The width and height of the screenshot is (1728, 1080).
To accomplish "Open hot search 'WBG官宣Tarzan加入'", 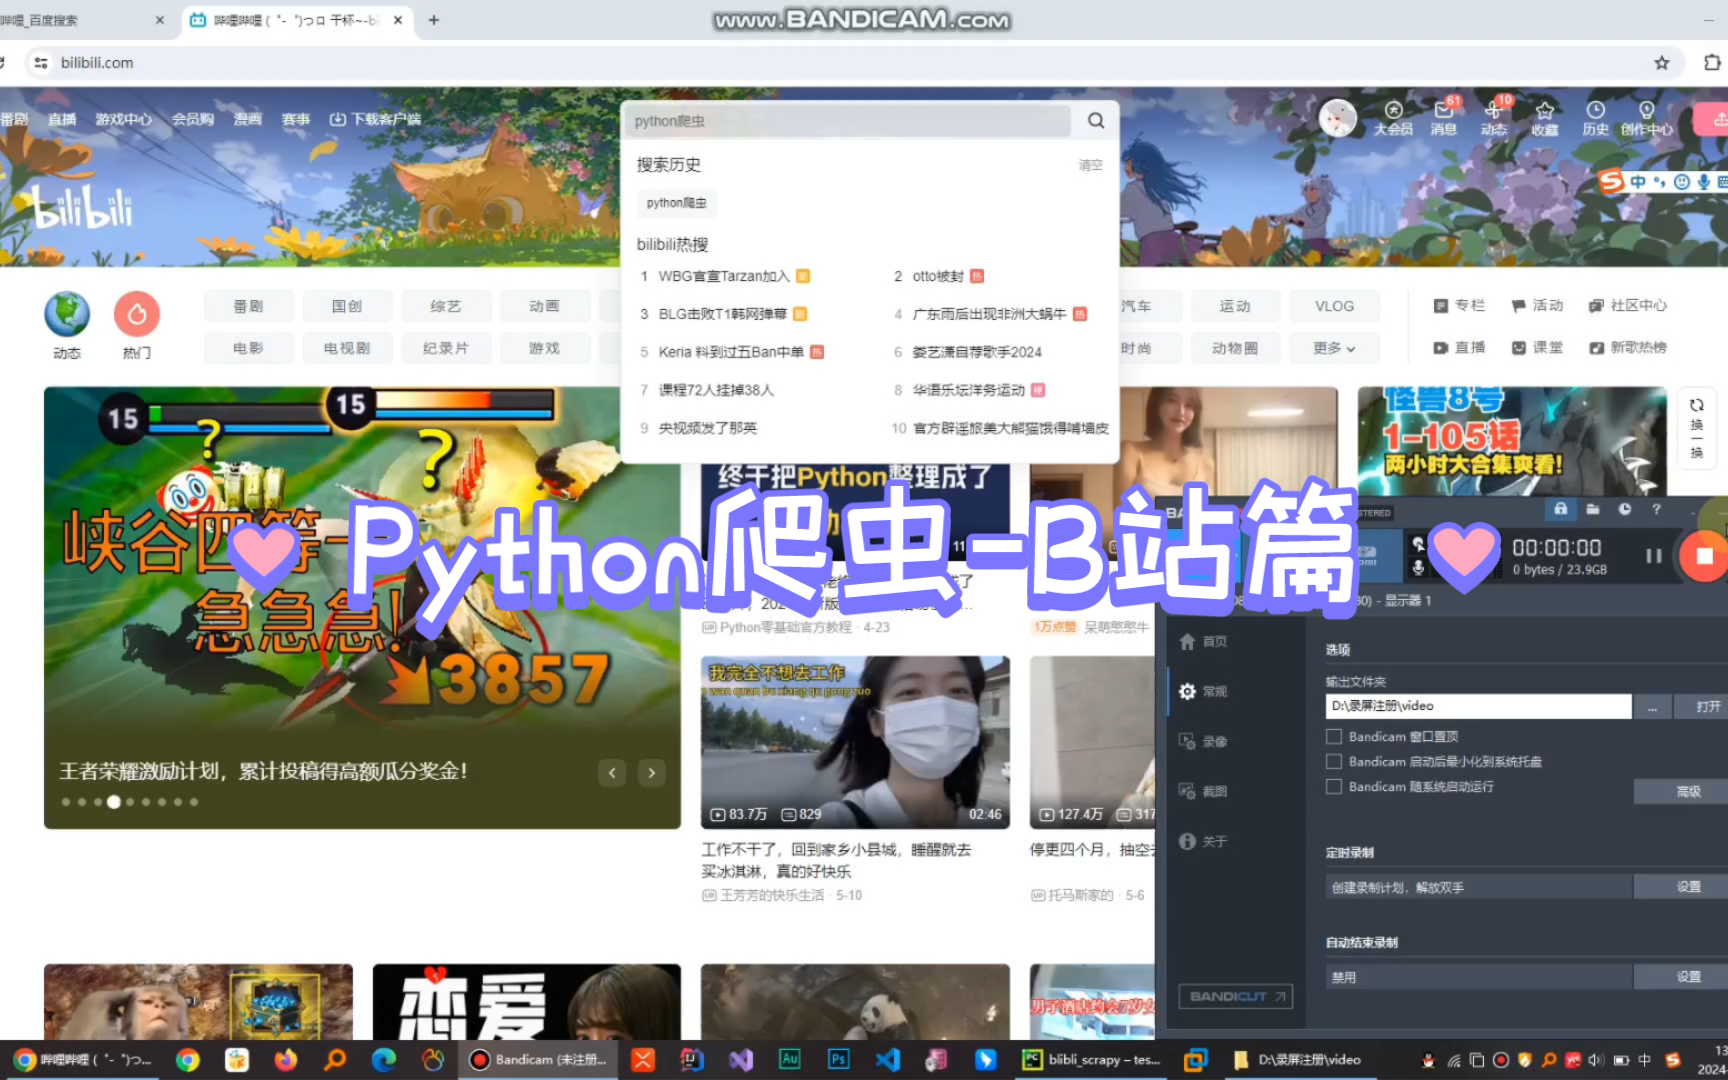I will [x=724, y=276].
